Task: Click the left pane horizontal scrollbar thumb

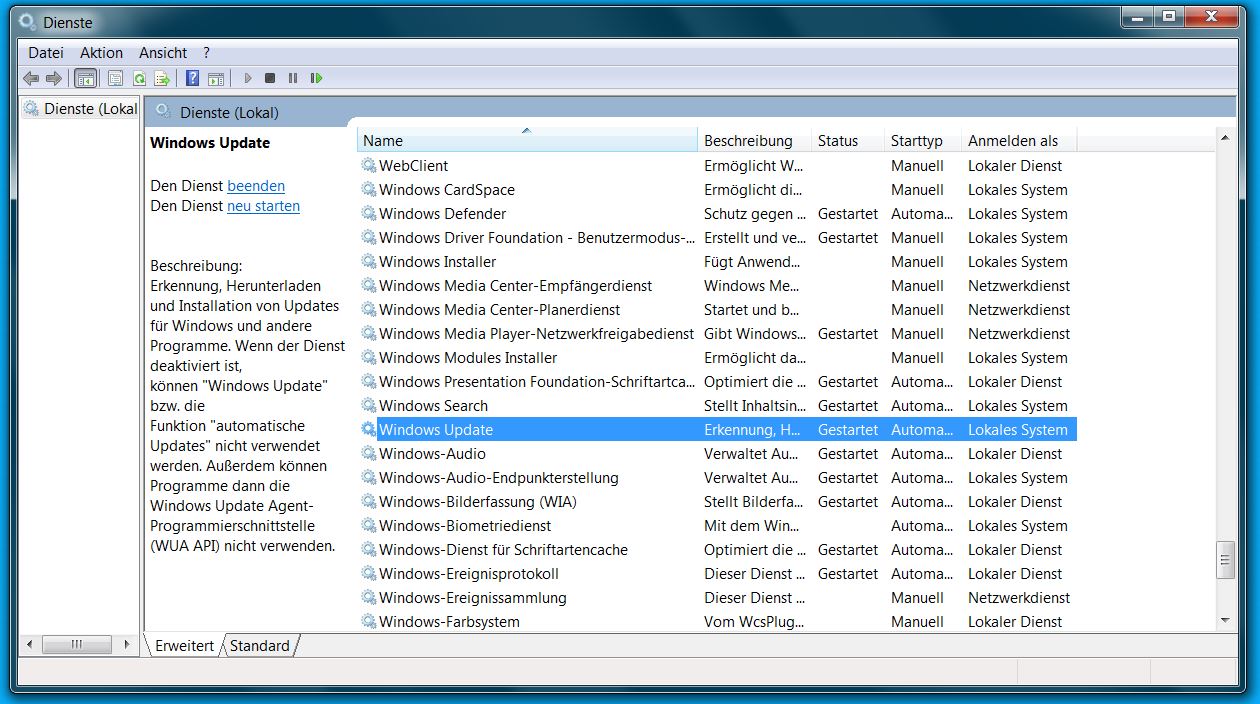Action: point(76,645)
